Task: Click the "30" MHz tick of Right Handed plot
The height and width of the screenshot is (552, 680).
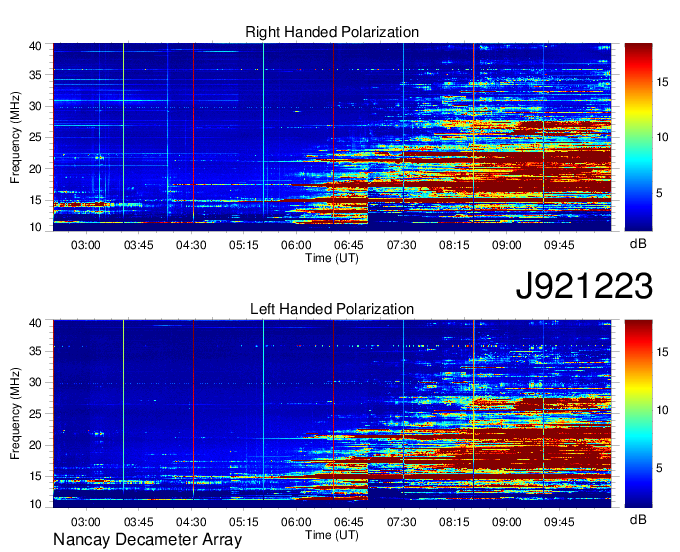Action: click(x=35, y=106)
